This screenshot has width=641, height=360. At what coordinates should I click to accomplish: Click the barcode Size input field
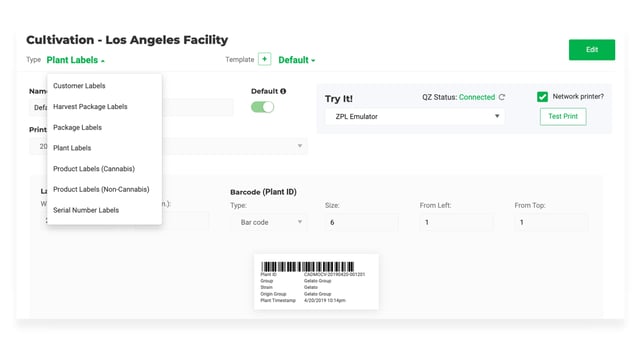[x=361, y=222]
